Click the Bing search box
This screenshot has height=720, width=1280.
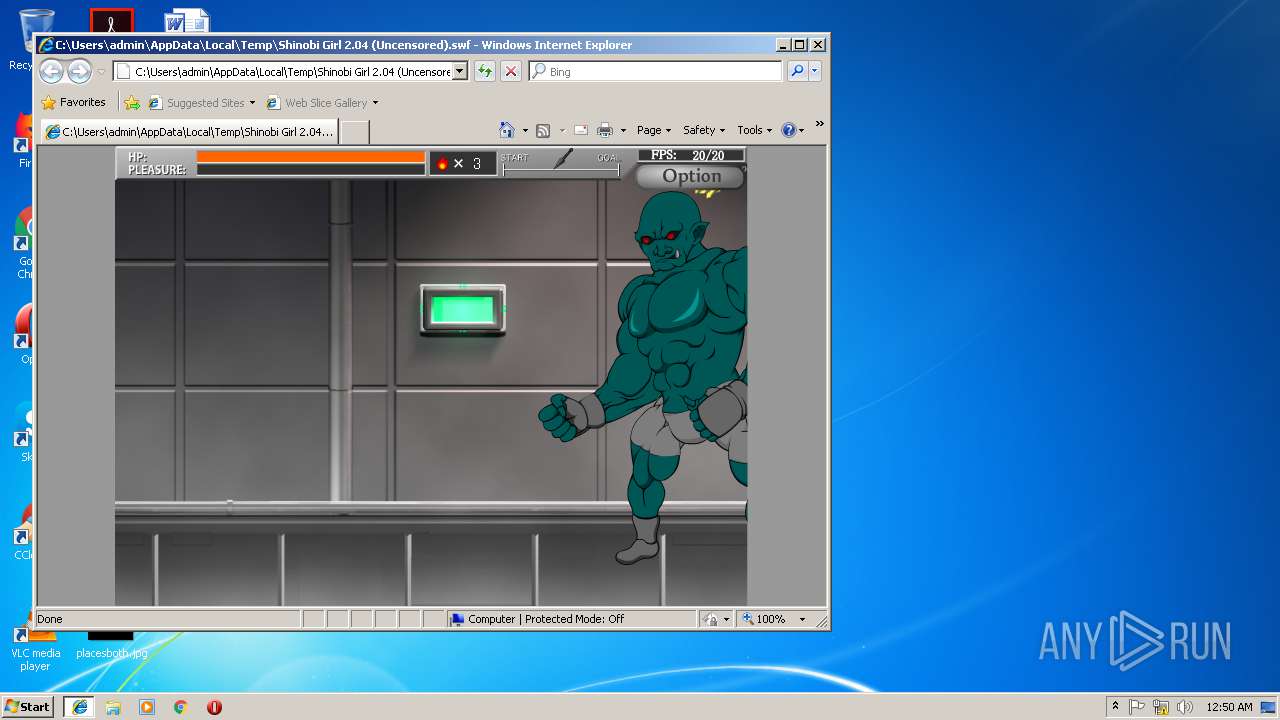tap(656, 71)
